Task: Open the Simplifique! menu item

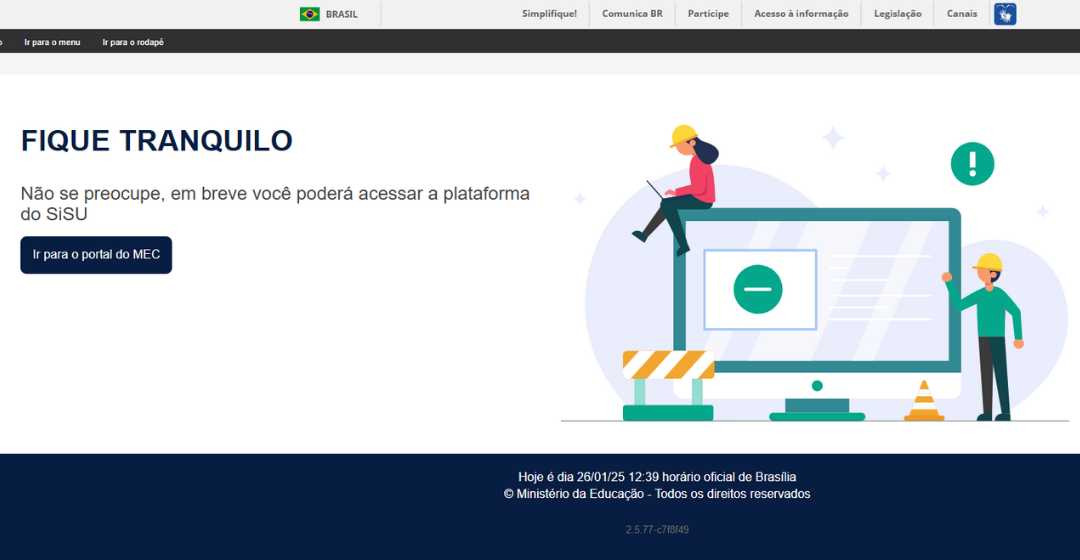Action: click(x=549, y=14)
